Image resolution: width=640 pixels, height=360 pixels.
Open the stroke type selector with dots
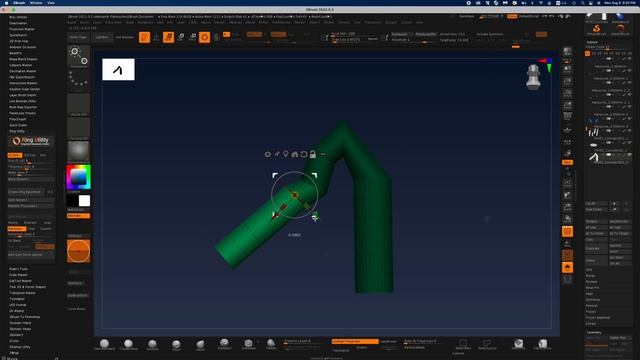click(x=78, y=80)
